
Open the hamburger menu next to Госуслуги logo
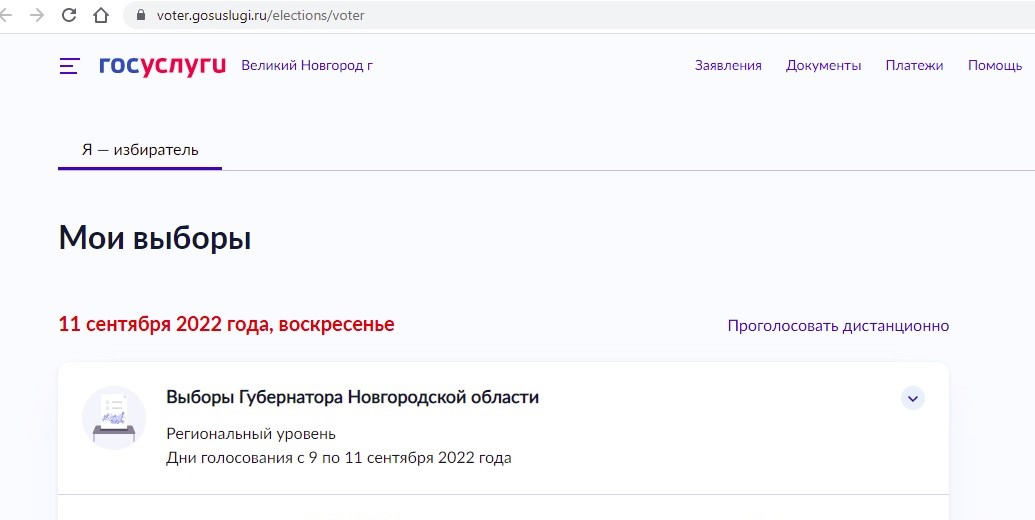point(69,65)
